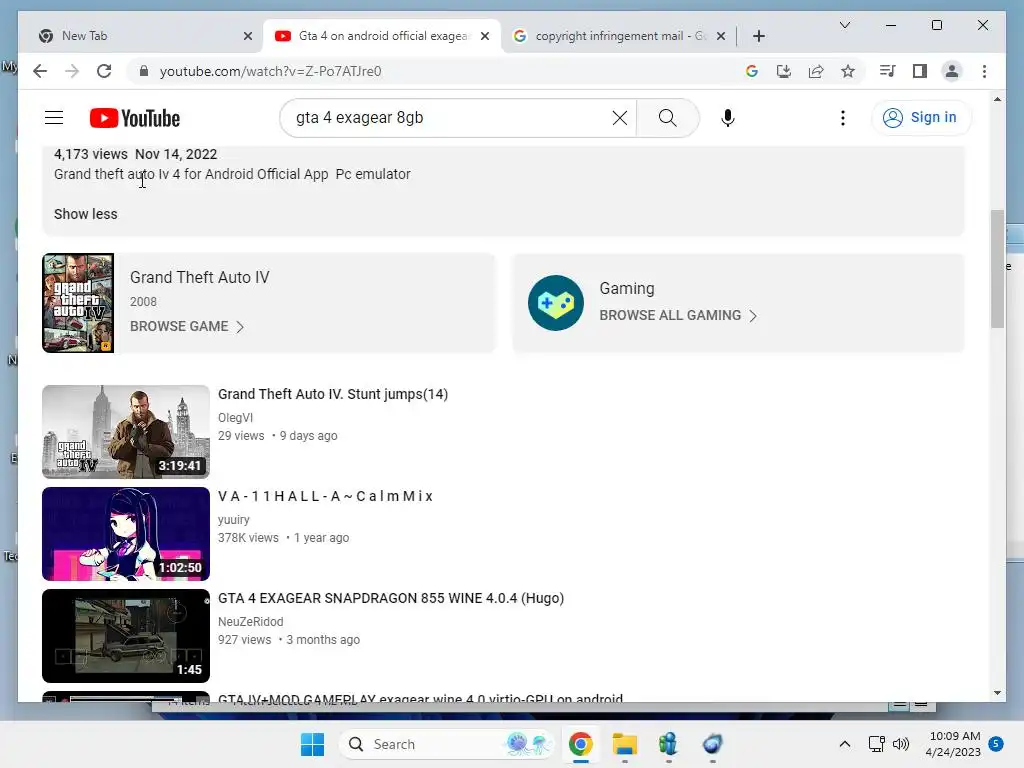Open the Chrome three-dot menu
Viewport: 1024px width, 768px height.
[984, 71]
